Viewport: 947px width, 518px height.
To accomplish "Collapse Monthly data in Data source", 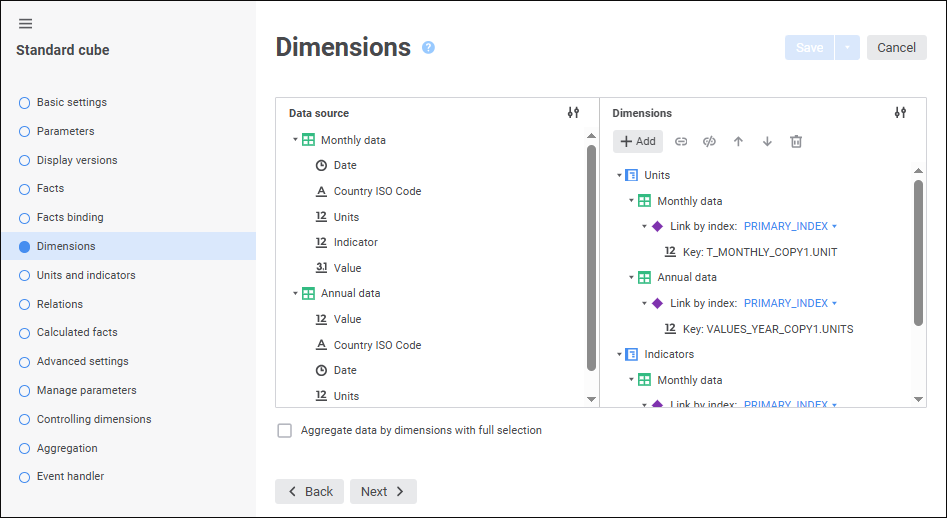I will [295, 140].
